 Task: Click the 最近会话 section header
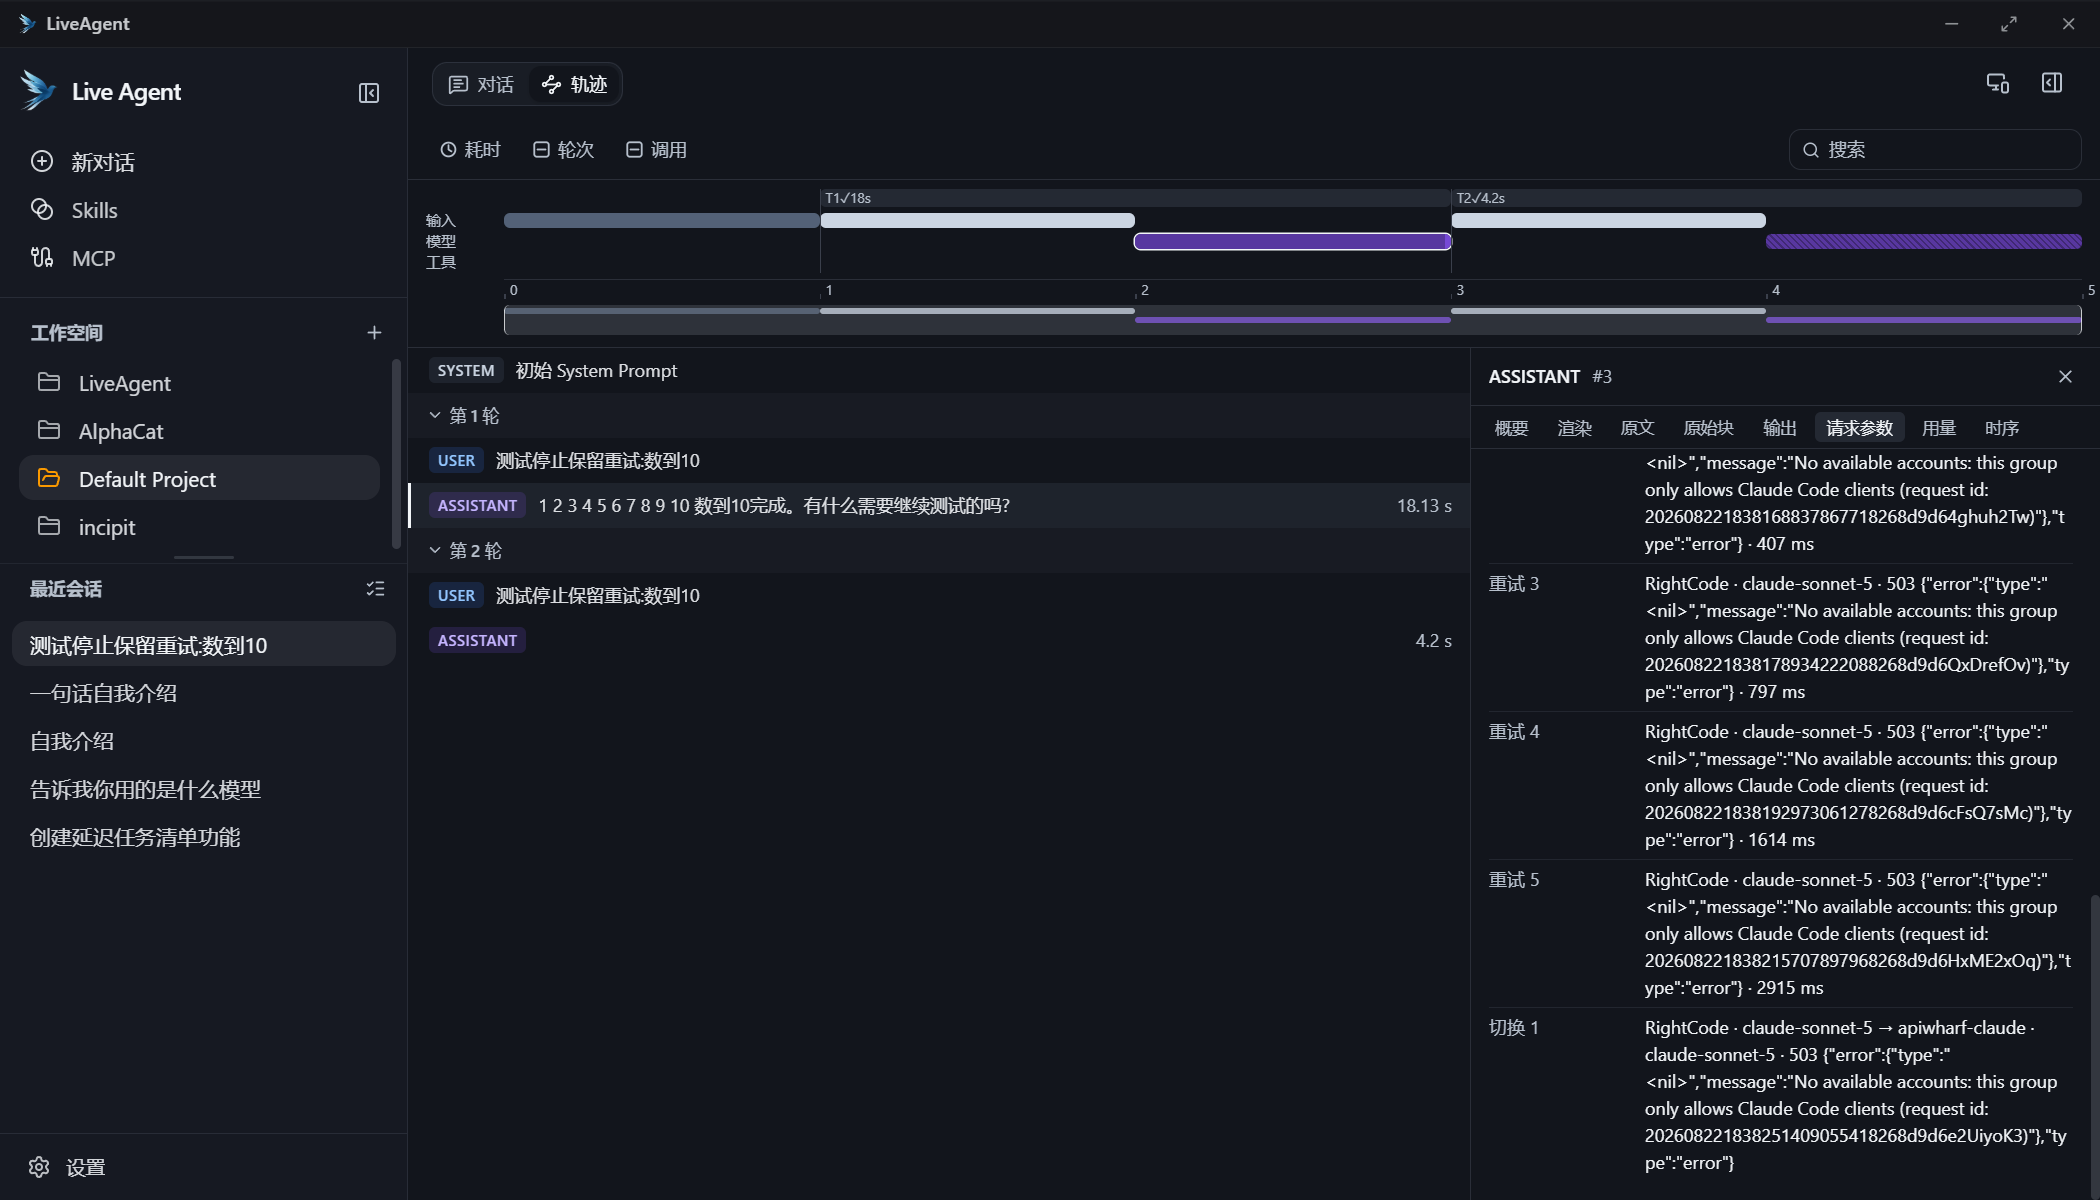pyautogui.click(x=66, y=589)
